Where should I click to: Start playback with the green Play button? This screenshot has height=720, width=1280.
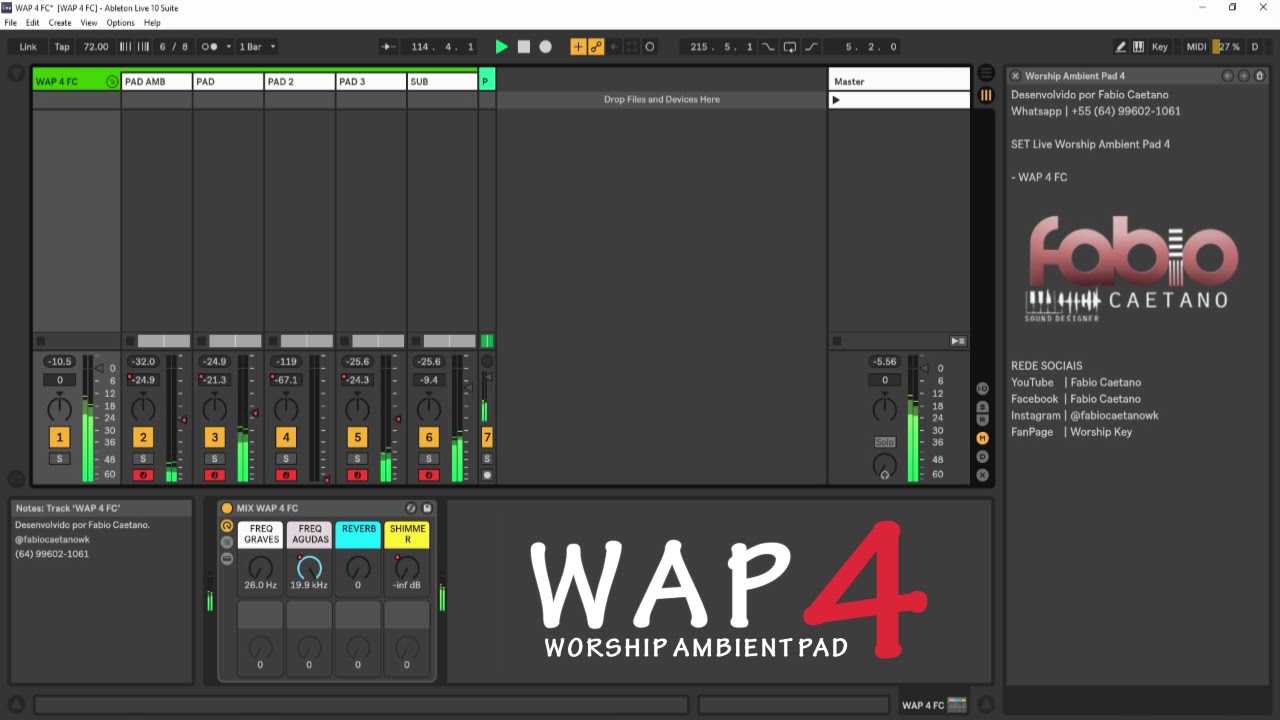(x=502, y=47)
